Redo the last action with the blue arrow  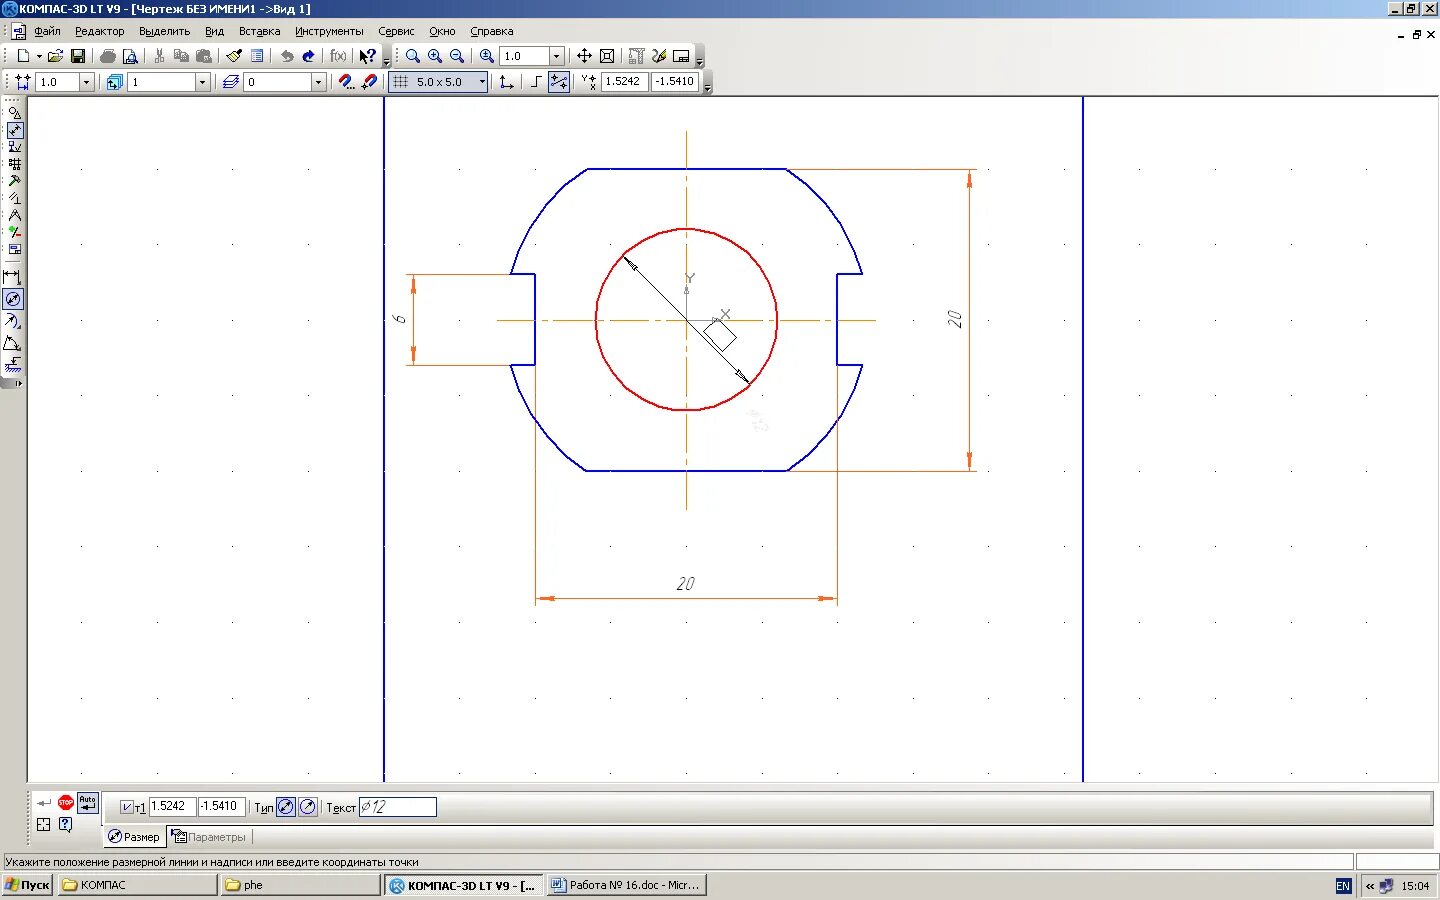point(309,56)
